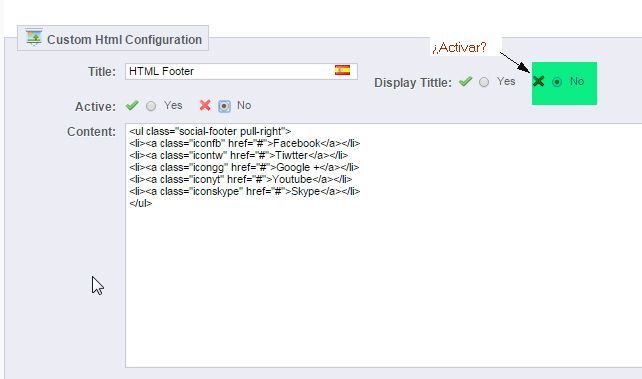642x379 pixels.
Task: Click the code line containing Facebook
Action: (244, 143)
